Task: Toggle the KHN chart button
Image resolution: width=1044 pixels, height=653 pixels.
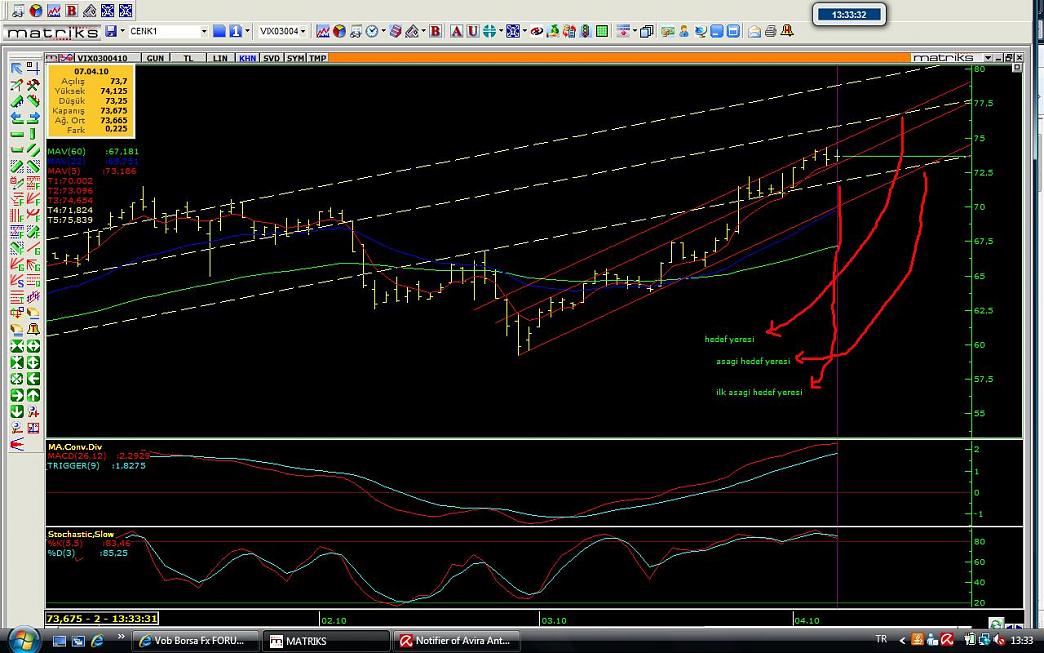Action: pyautogui.click(x=246, y=58)
